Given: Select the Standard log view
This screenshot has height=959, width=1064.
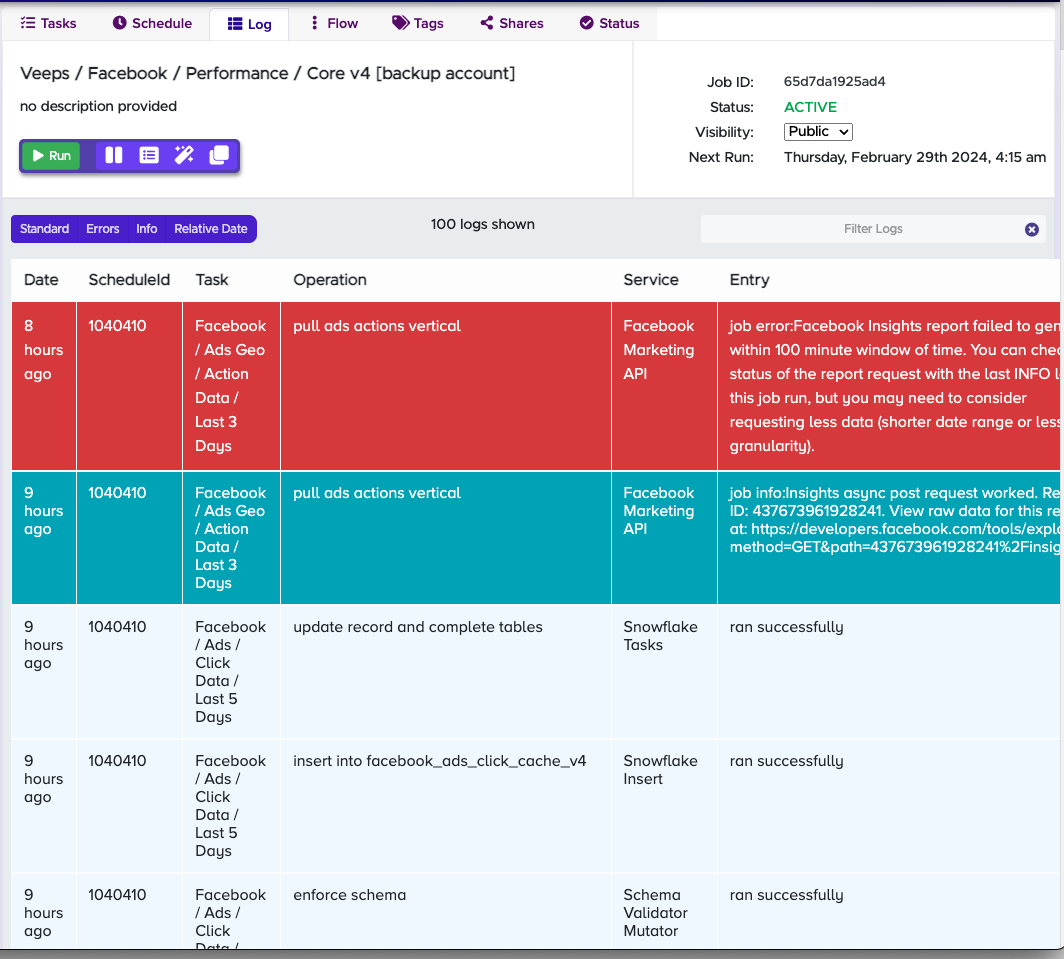Looking at the screenshot, I should click(x=45, y=229).
